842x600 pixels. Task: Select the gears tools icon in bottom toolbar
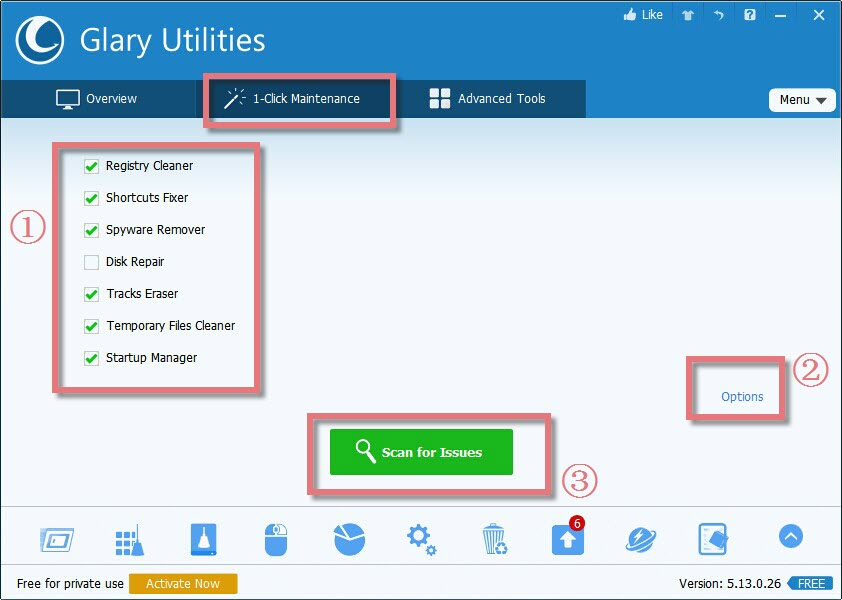click(421, 538)
